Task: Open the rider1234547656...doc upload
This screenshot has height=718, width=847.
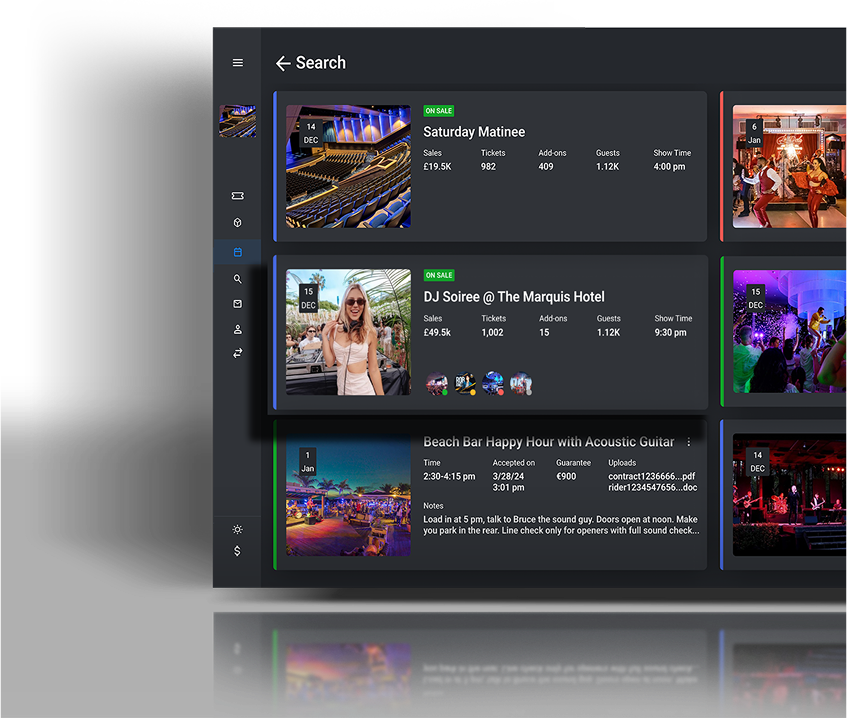Action: point(652,489)
